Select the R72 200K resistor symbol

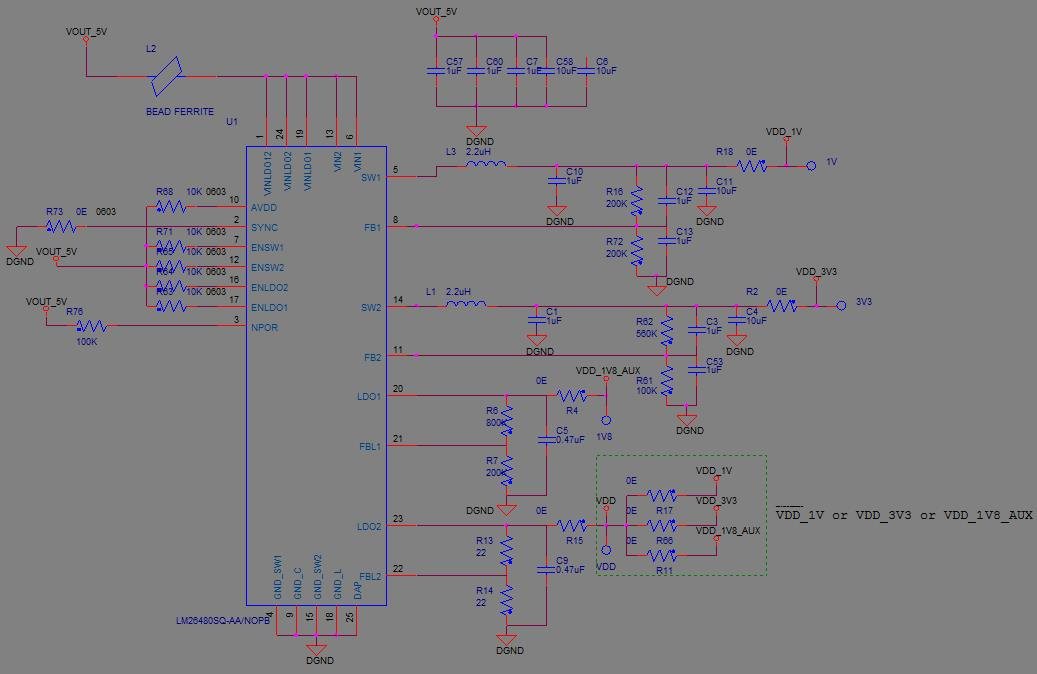[x=636, y=251]
